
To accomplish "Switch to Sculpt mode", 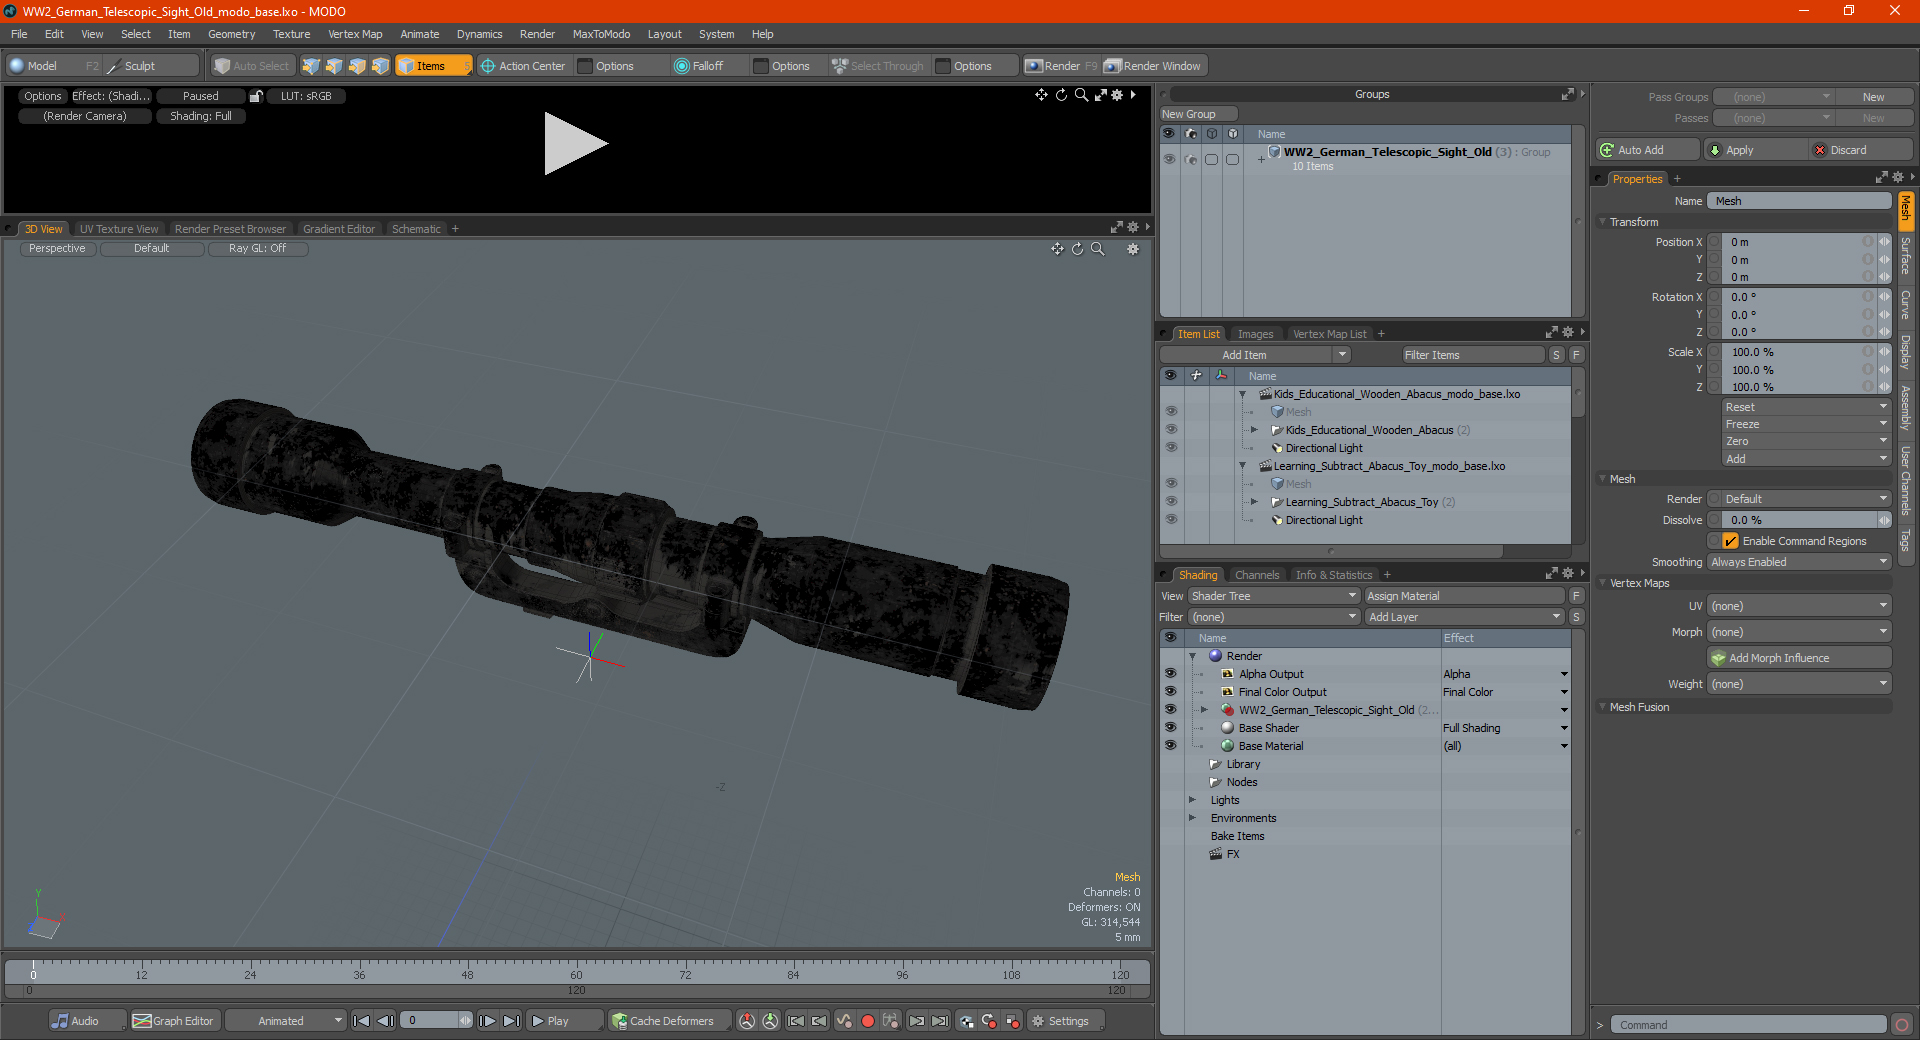I will pos(150,66).
